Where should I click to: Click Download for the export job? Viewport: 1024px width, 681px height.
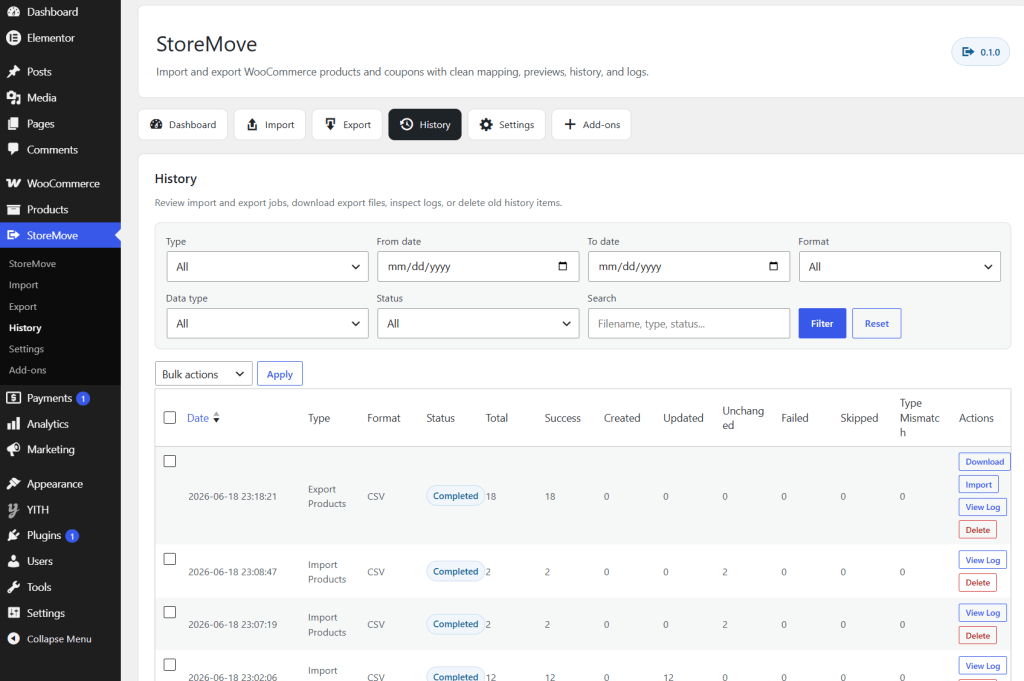(x=984, y=462)
